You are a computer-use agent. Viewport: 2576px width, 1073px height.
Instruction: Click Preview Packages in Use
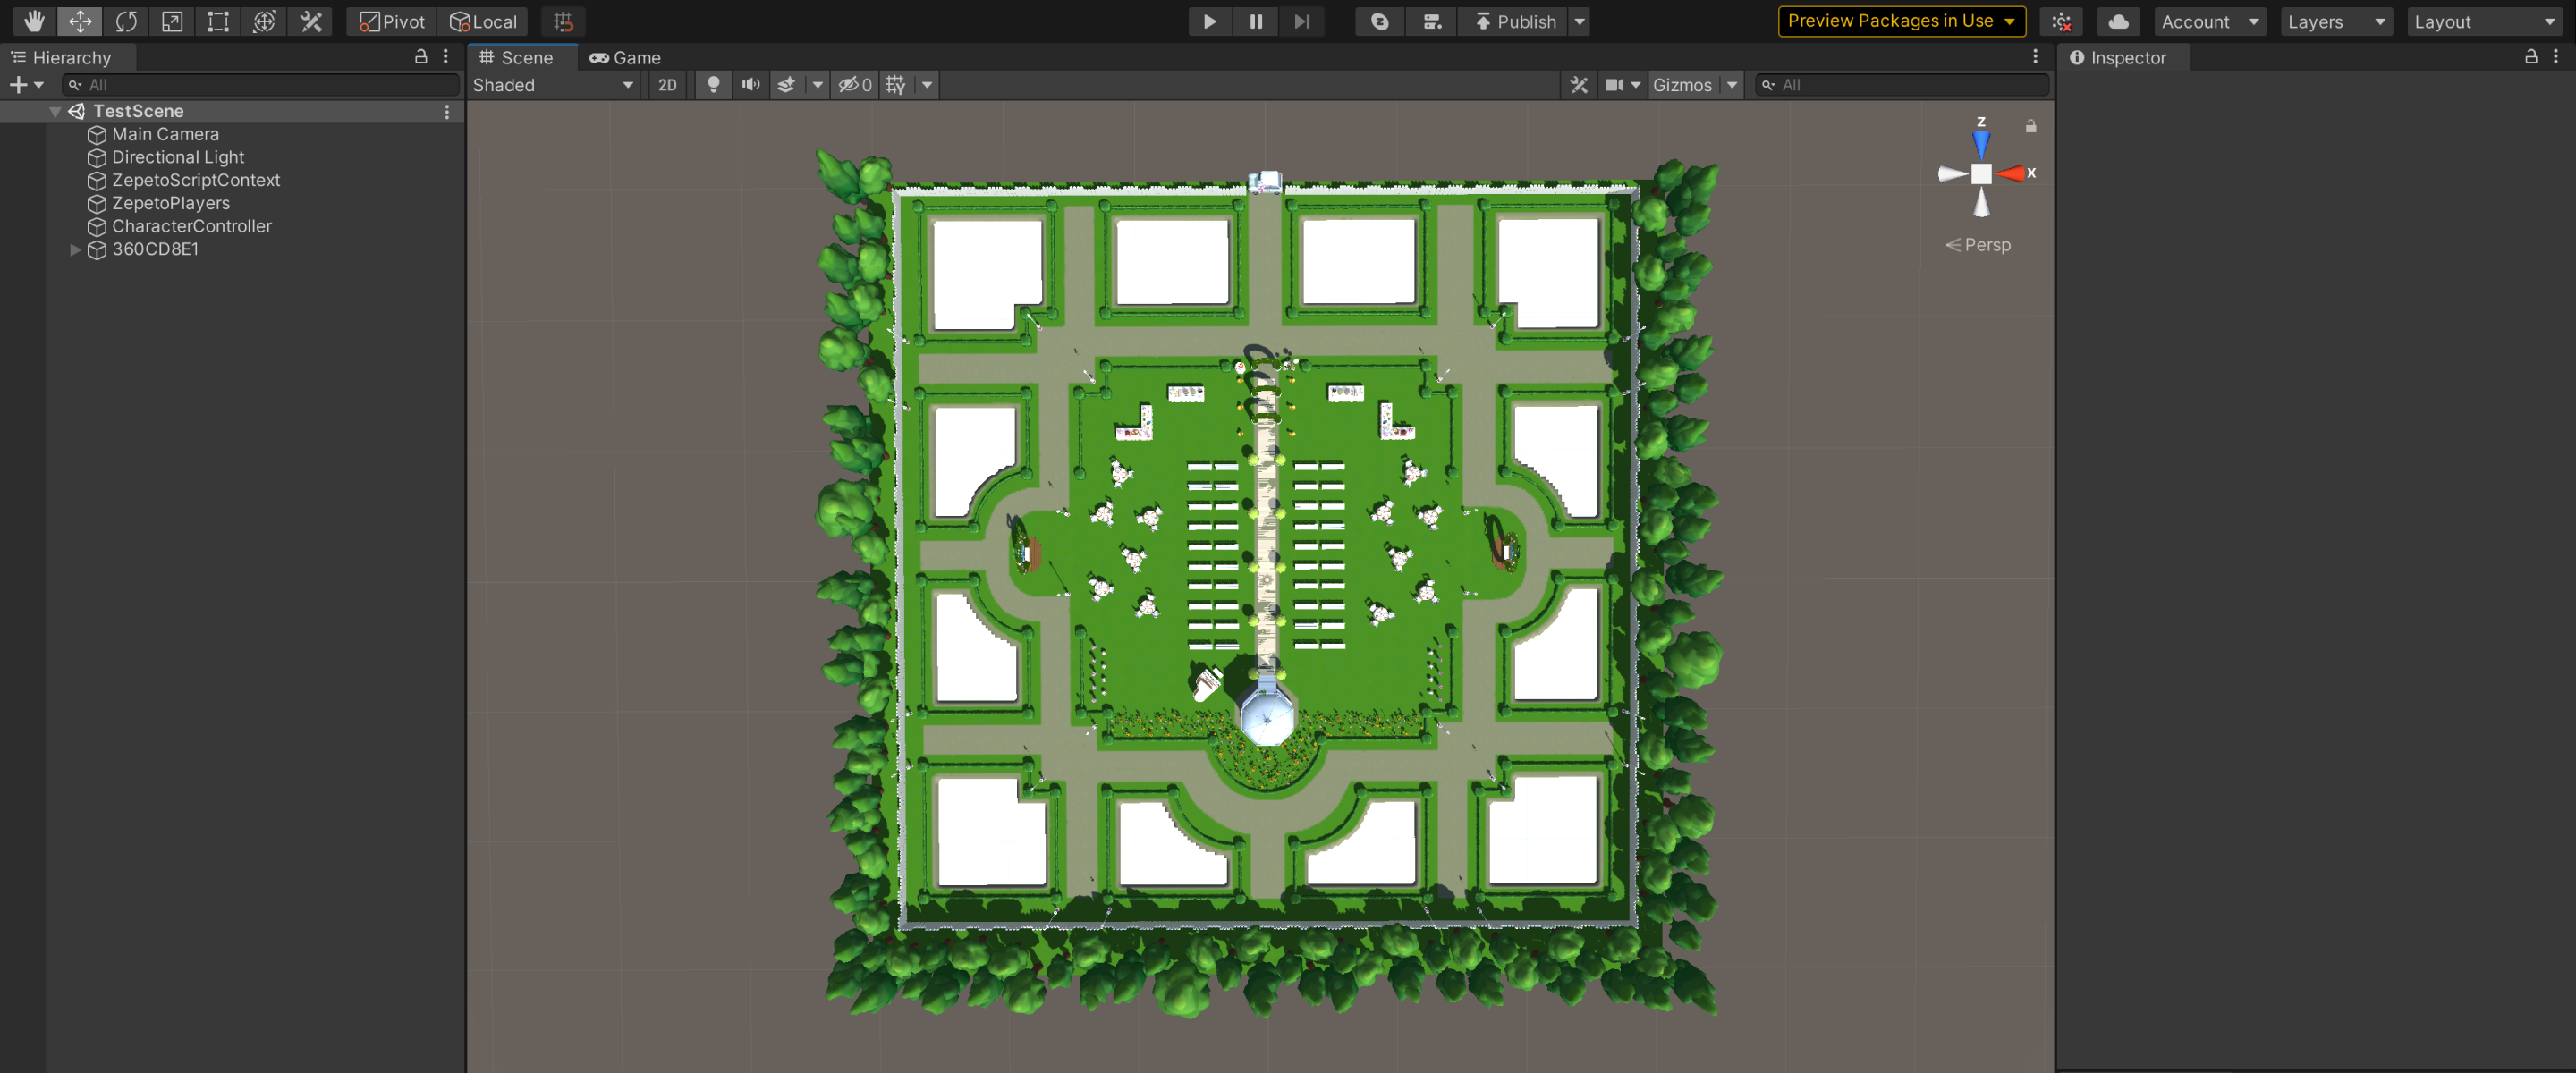(x=1900, y=21)
